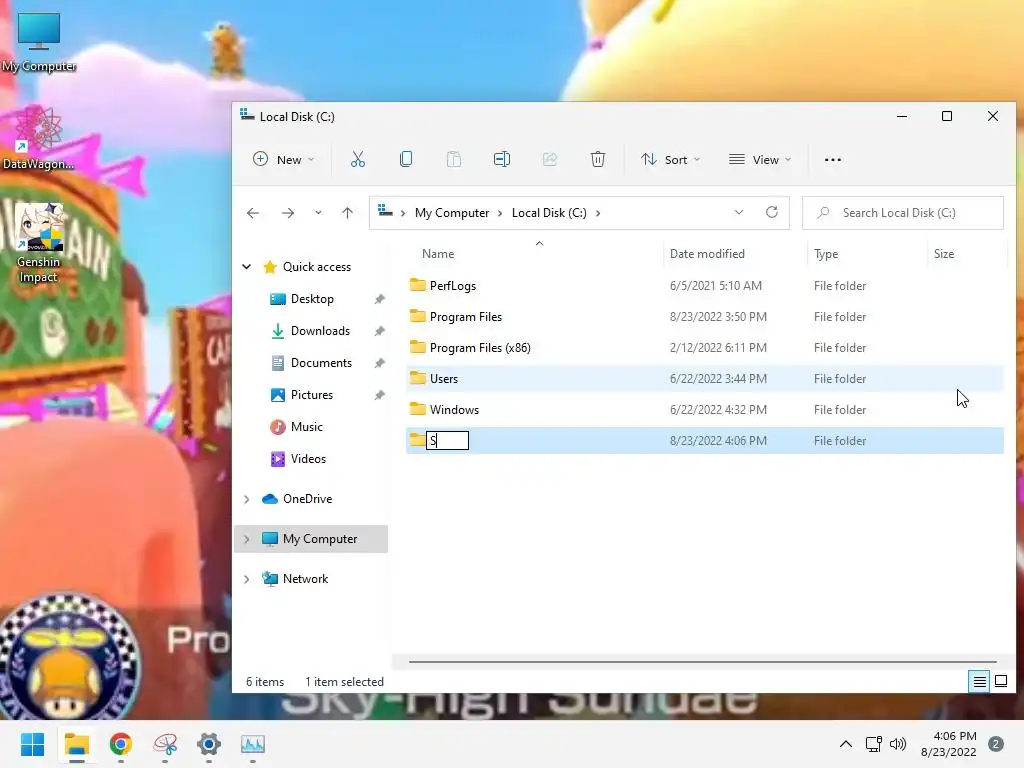Open DataWagon desktop shortcut

click(x=39, y=138)
